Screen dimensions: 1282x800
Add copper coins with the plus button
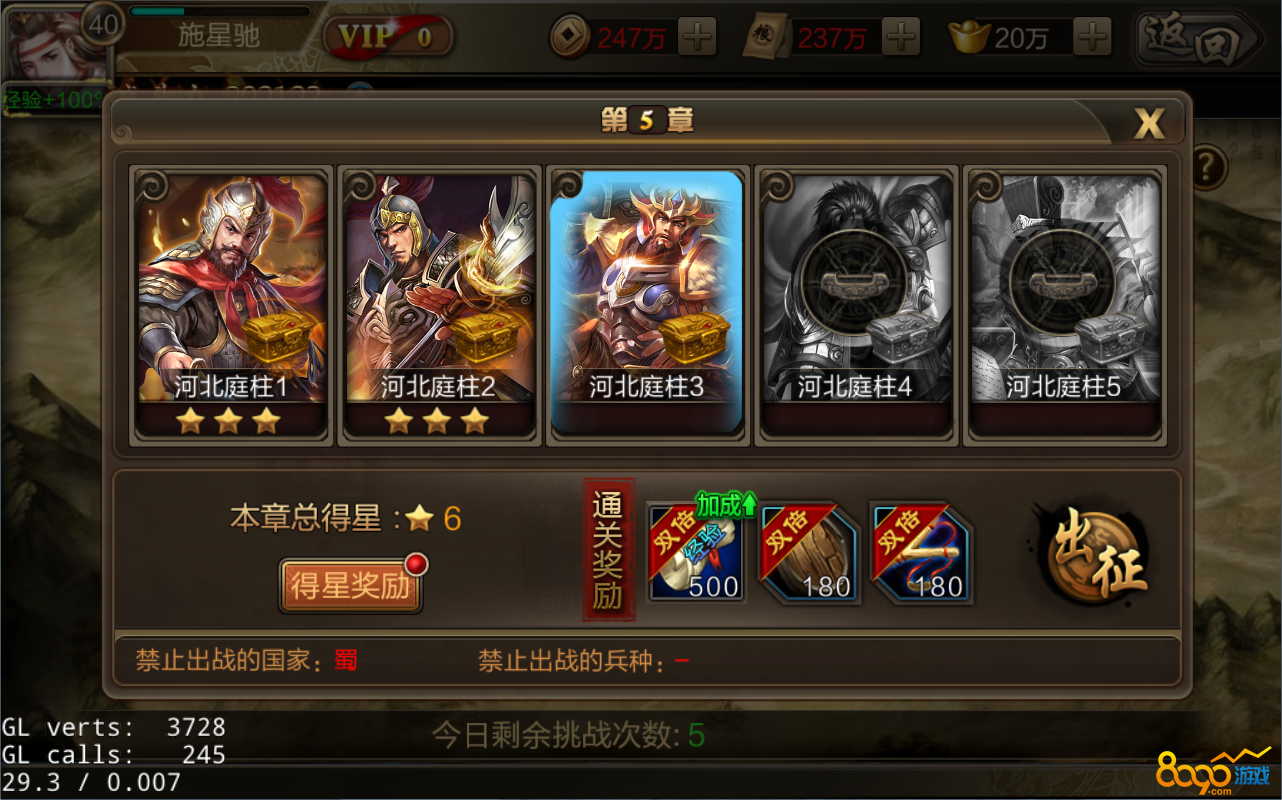pyautogui.click(x=697, y=38)
